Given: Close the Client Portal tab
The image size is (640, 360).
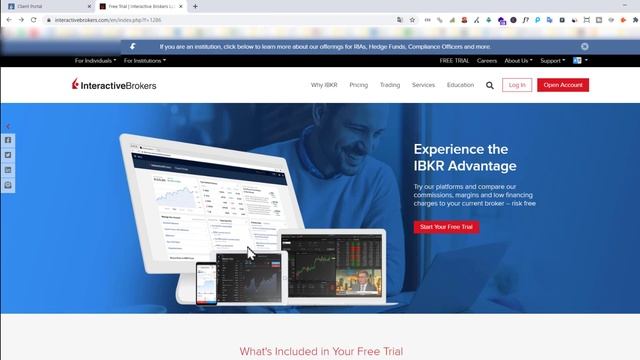Looking at the screenshot, I should pyautogui.click(x=89, y=7).
